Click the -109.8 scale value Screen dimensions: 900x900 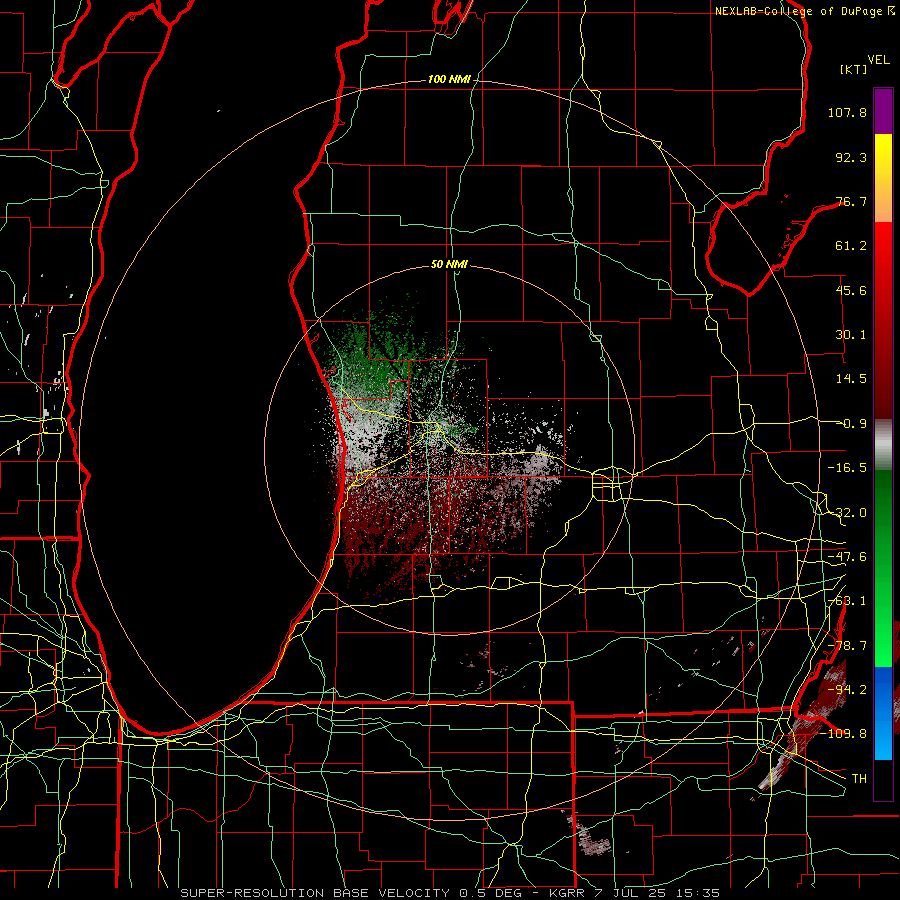click(x=844, y=734)
